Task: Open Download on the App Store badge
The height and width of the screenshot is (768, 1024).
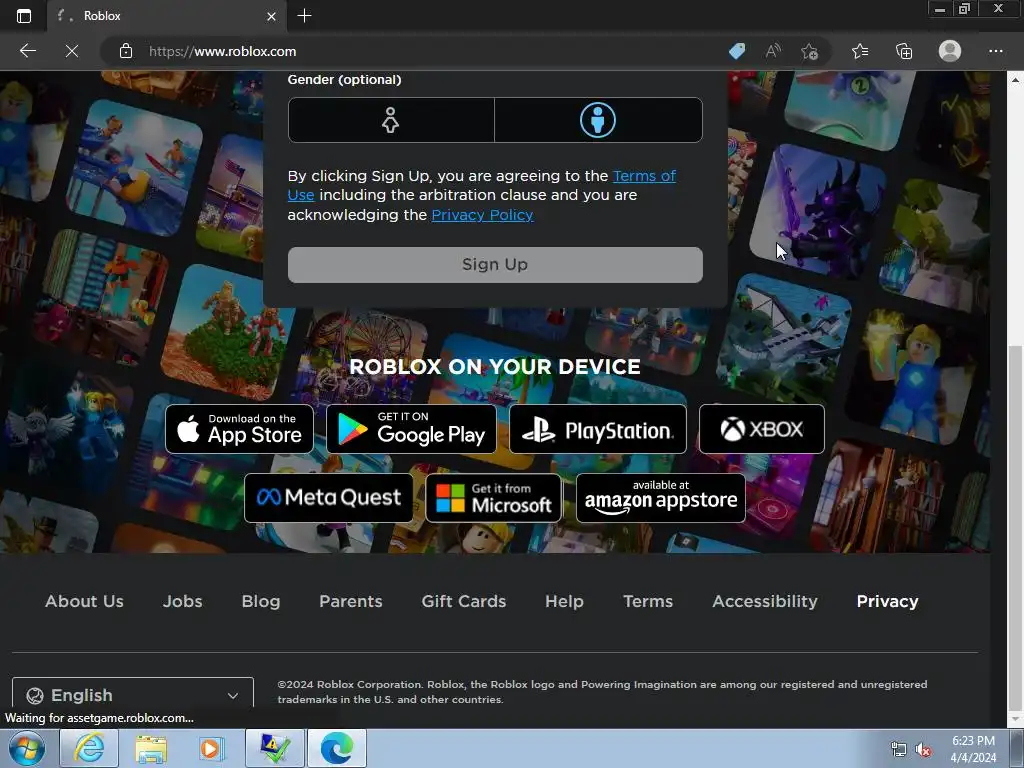Action: 239,429
